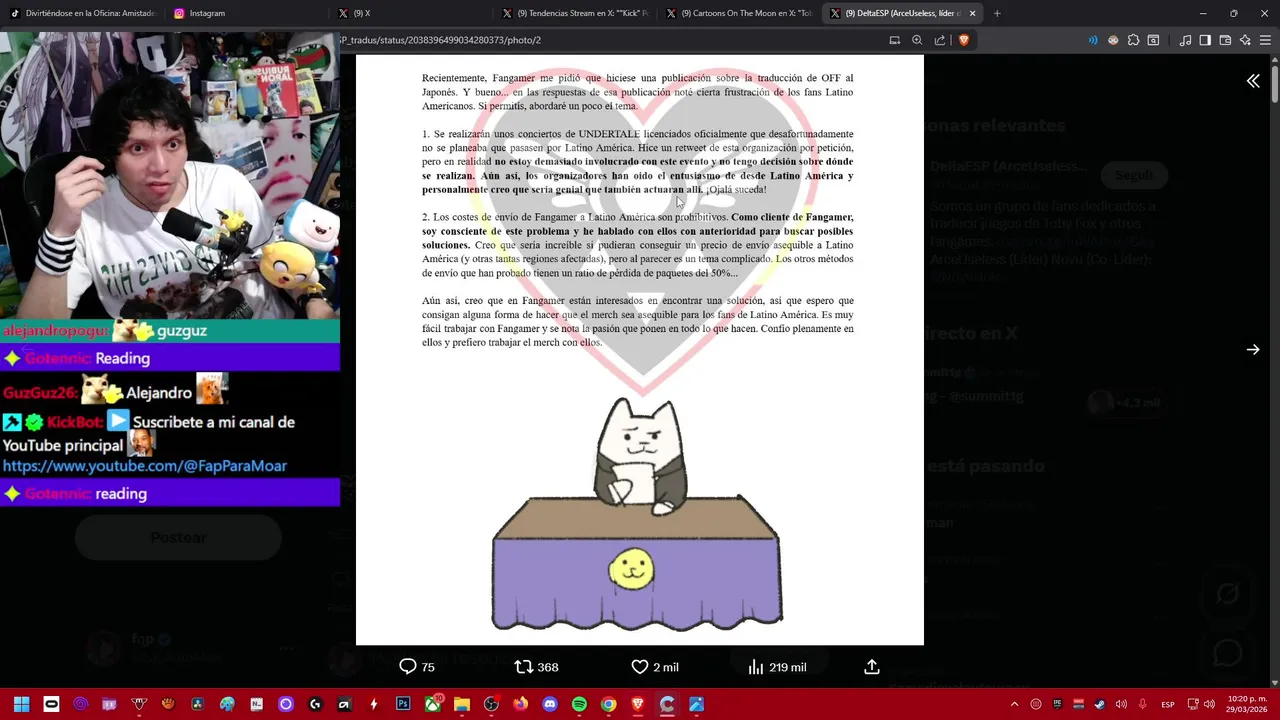This screenshot has height=720, width=1280.
Task: Show hidden system tray icons chevron
Action: point(1014,704)
